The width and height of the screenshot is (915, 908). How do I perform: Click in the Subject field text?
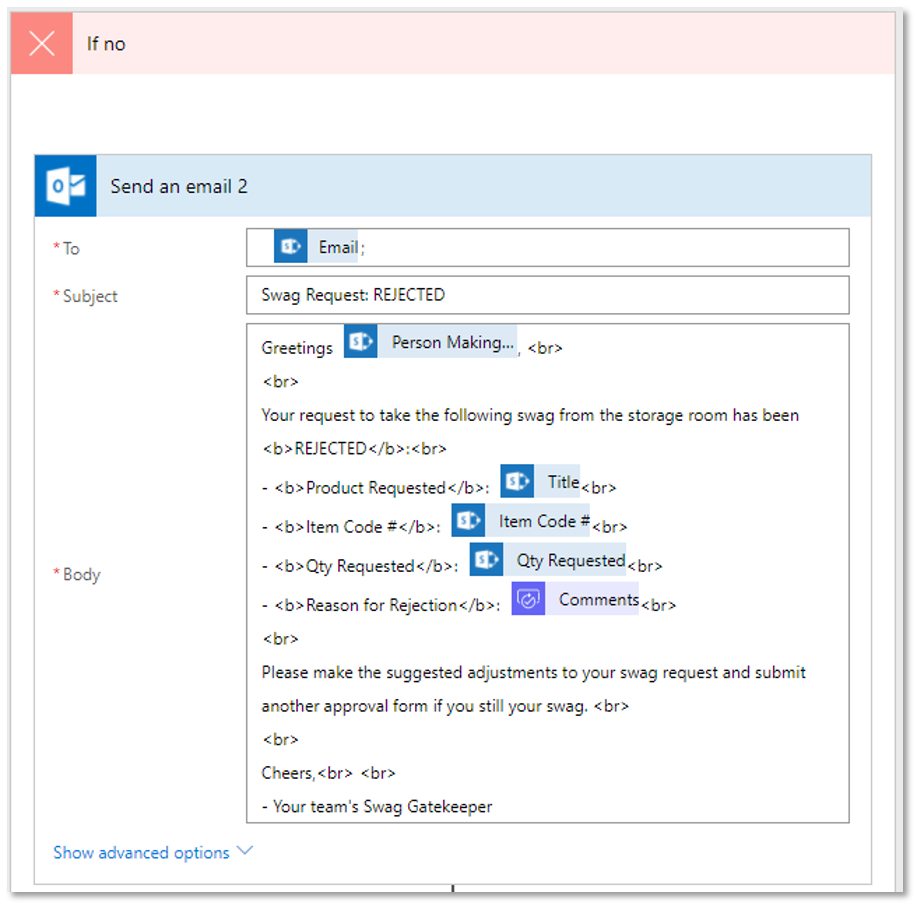coord(353,295)
